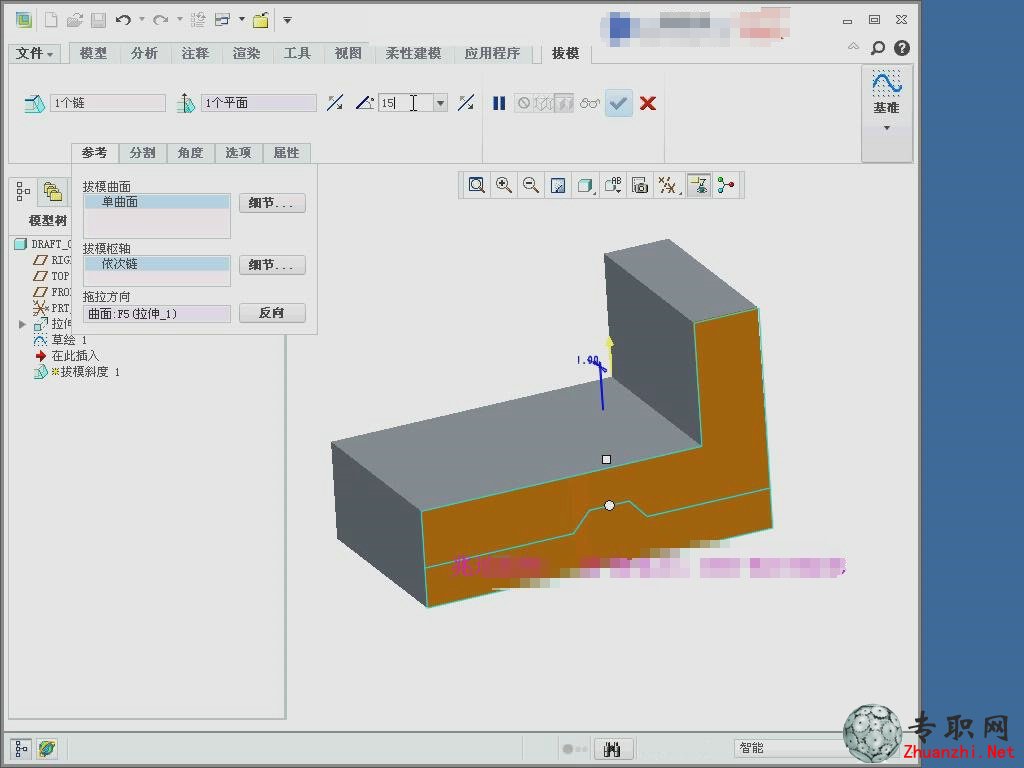Viewport: 1024px width, 768px height.
Task: Open the draft angle value dropdown
Action: 441,103
